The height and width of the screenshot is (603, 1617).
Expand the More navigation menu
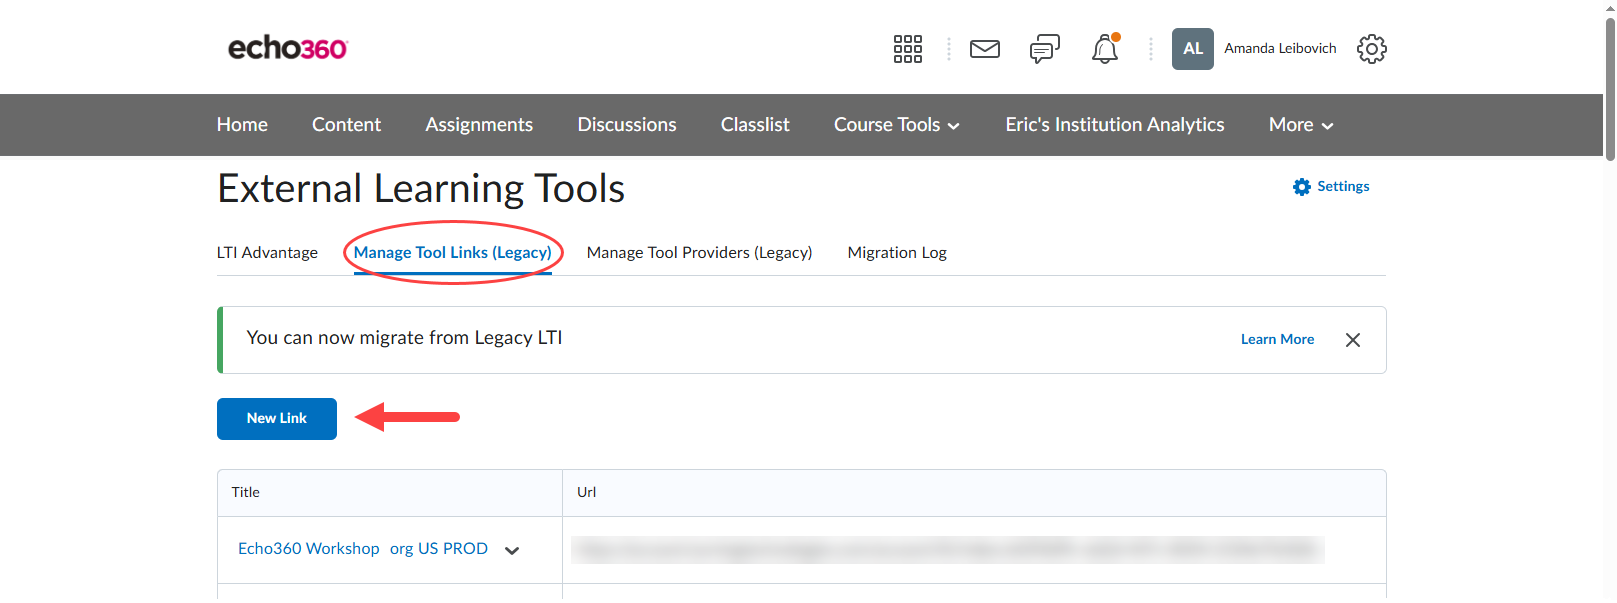1301,125
